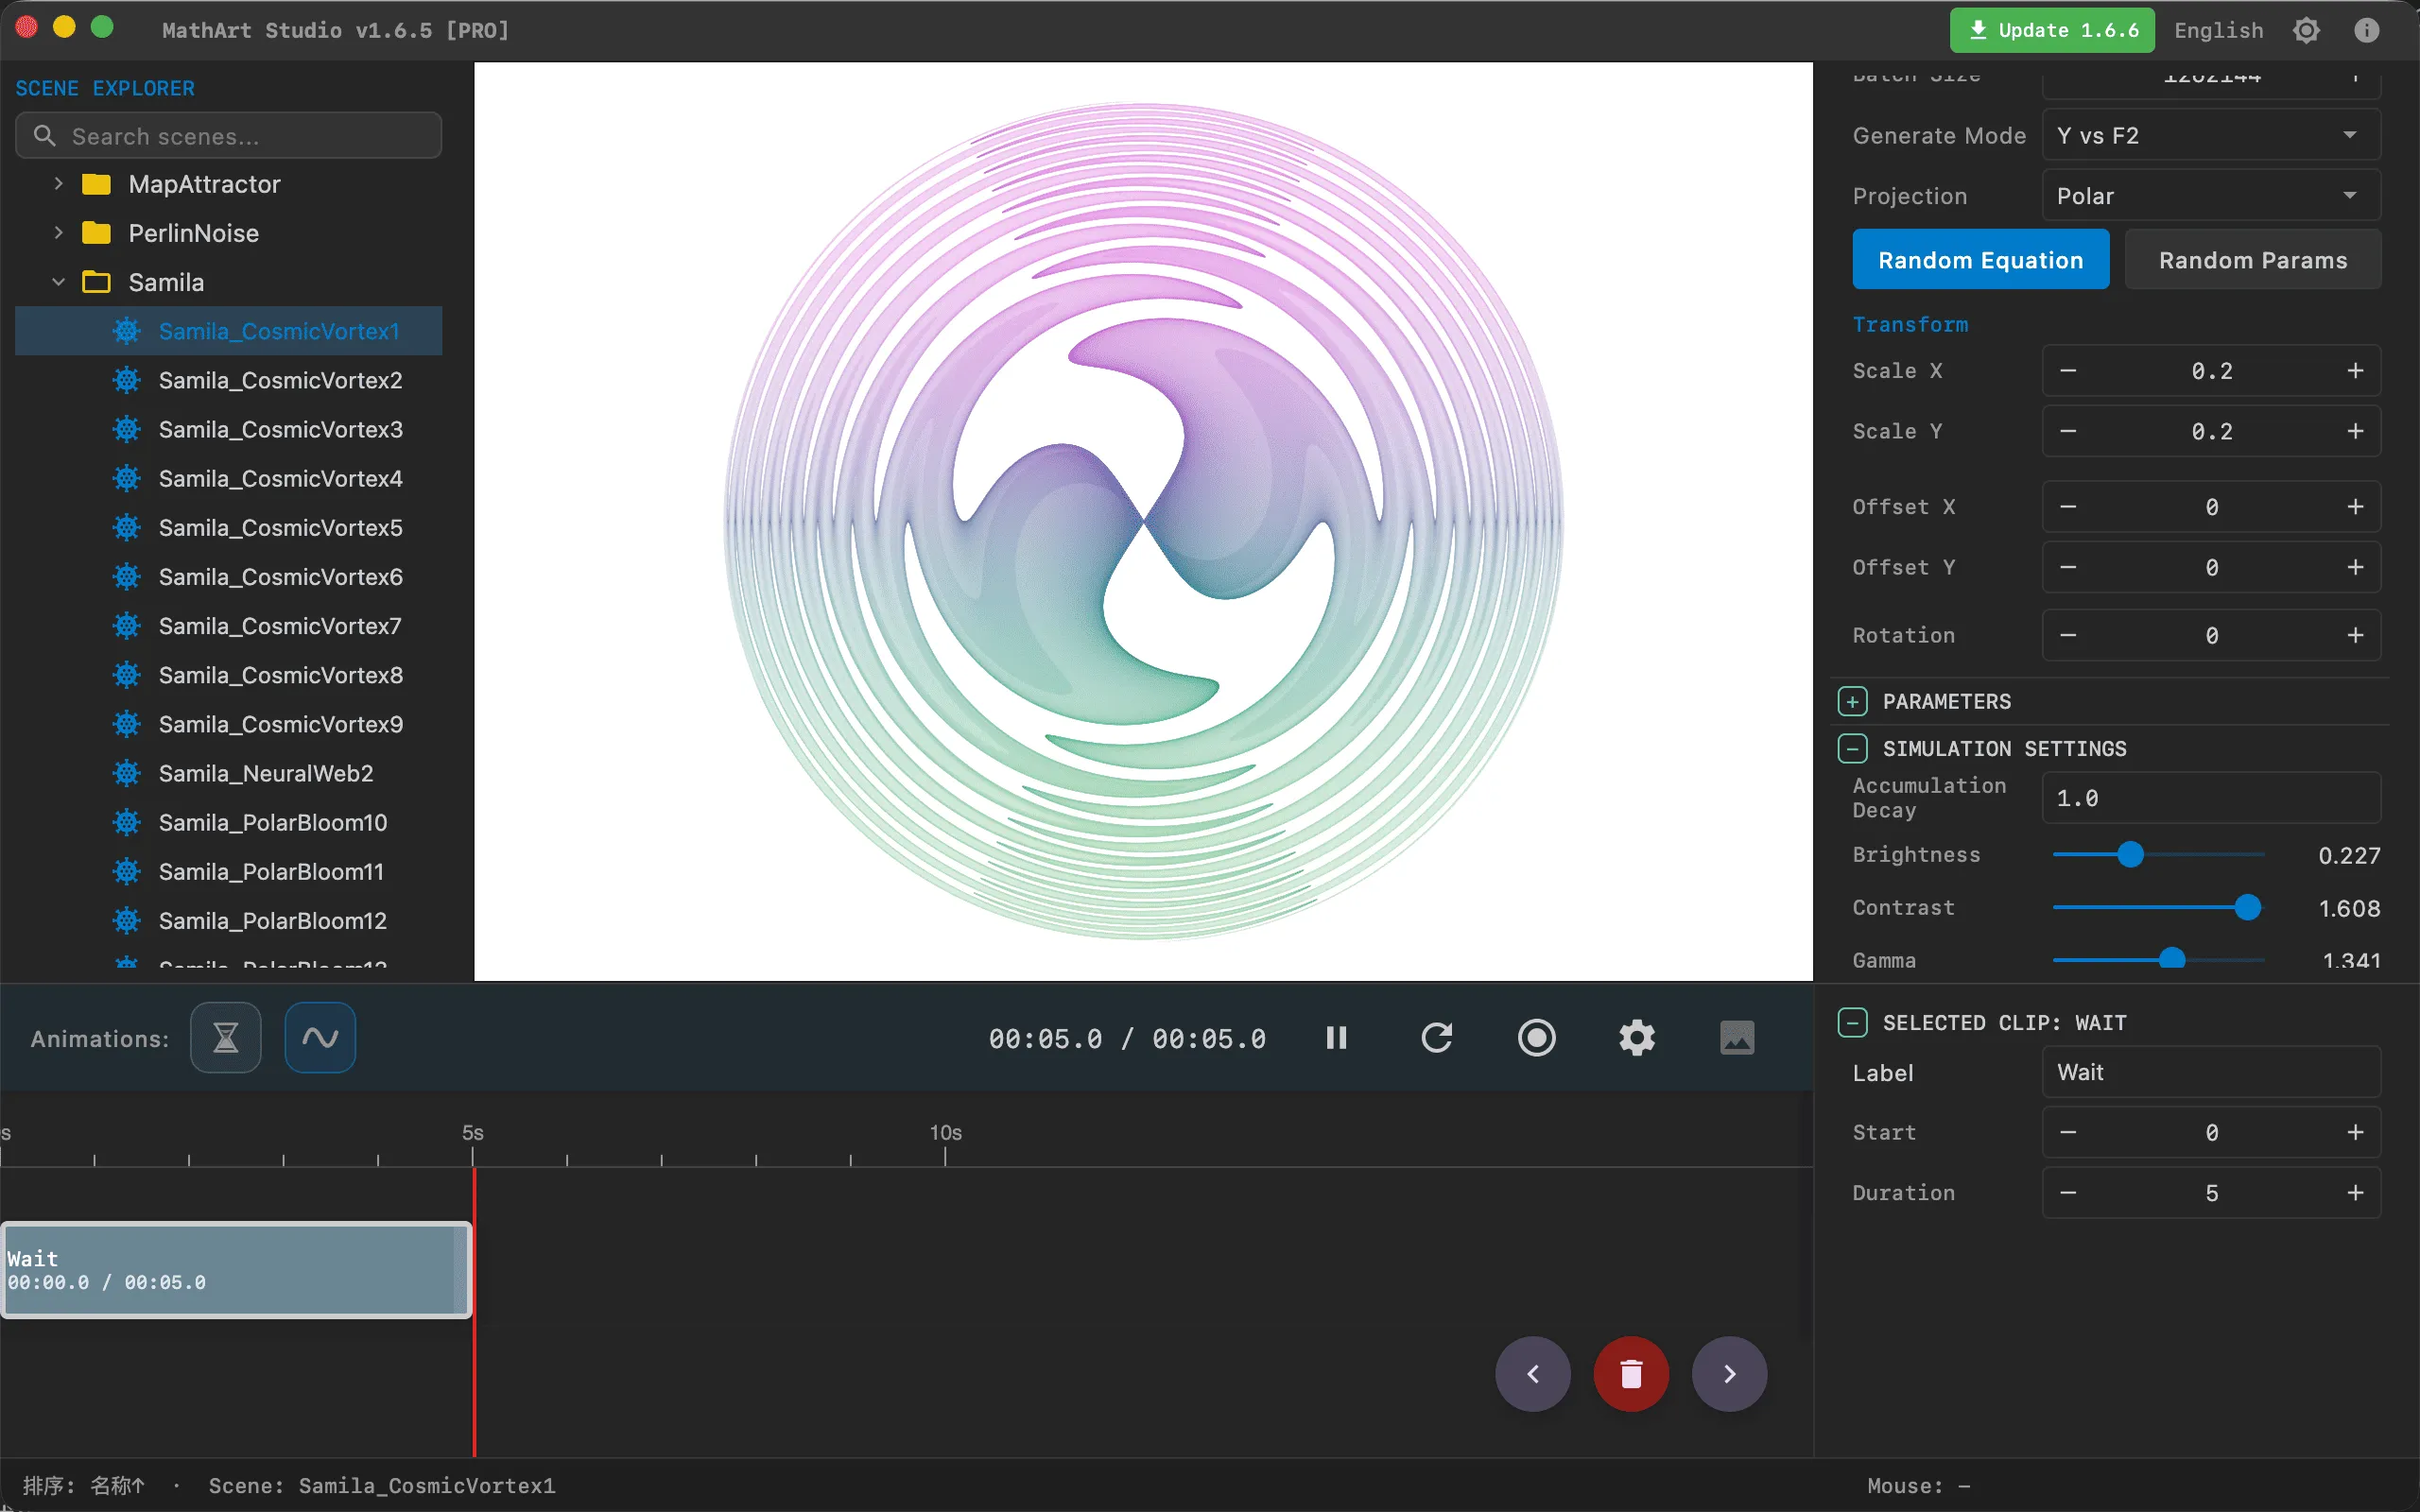Collapse the Samila folder

(x=58, y=282)
